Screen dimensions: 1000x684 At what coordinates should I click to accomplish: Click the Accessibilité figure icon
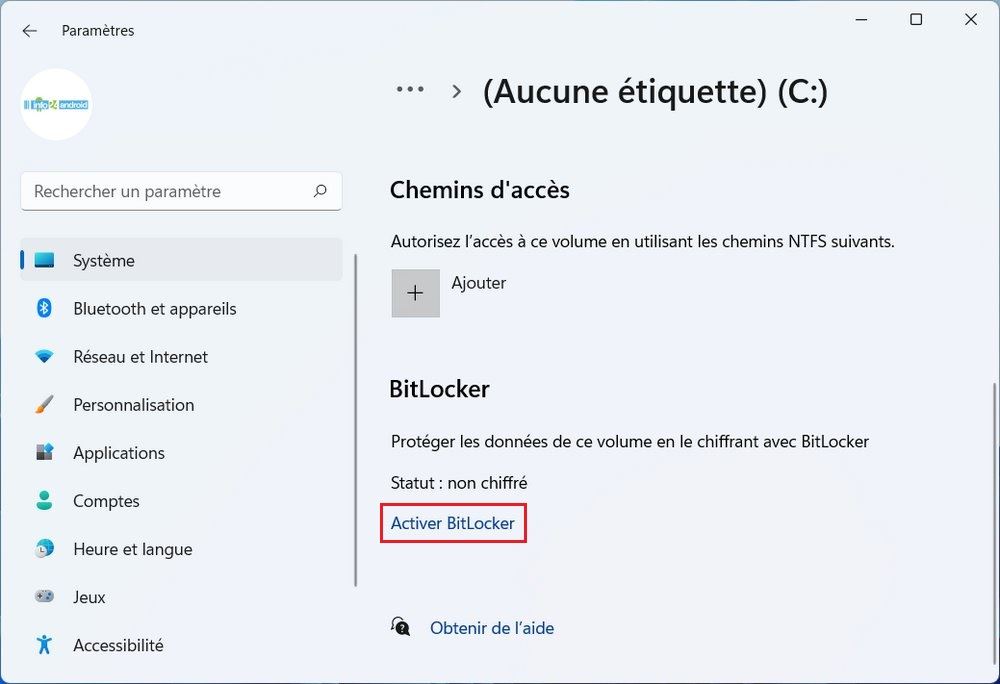click(44, 645)
